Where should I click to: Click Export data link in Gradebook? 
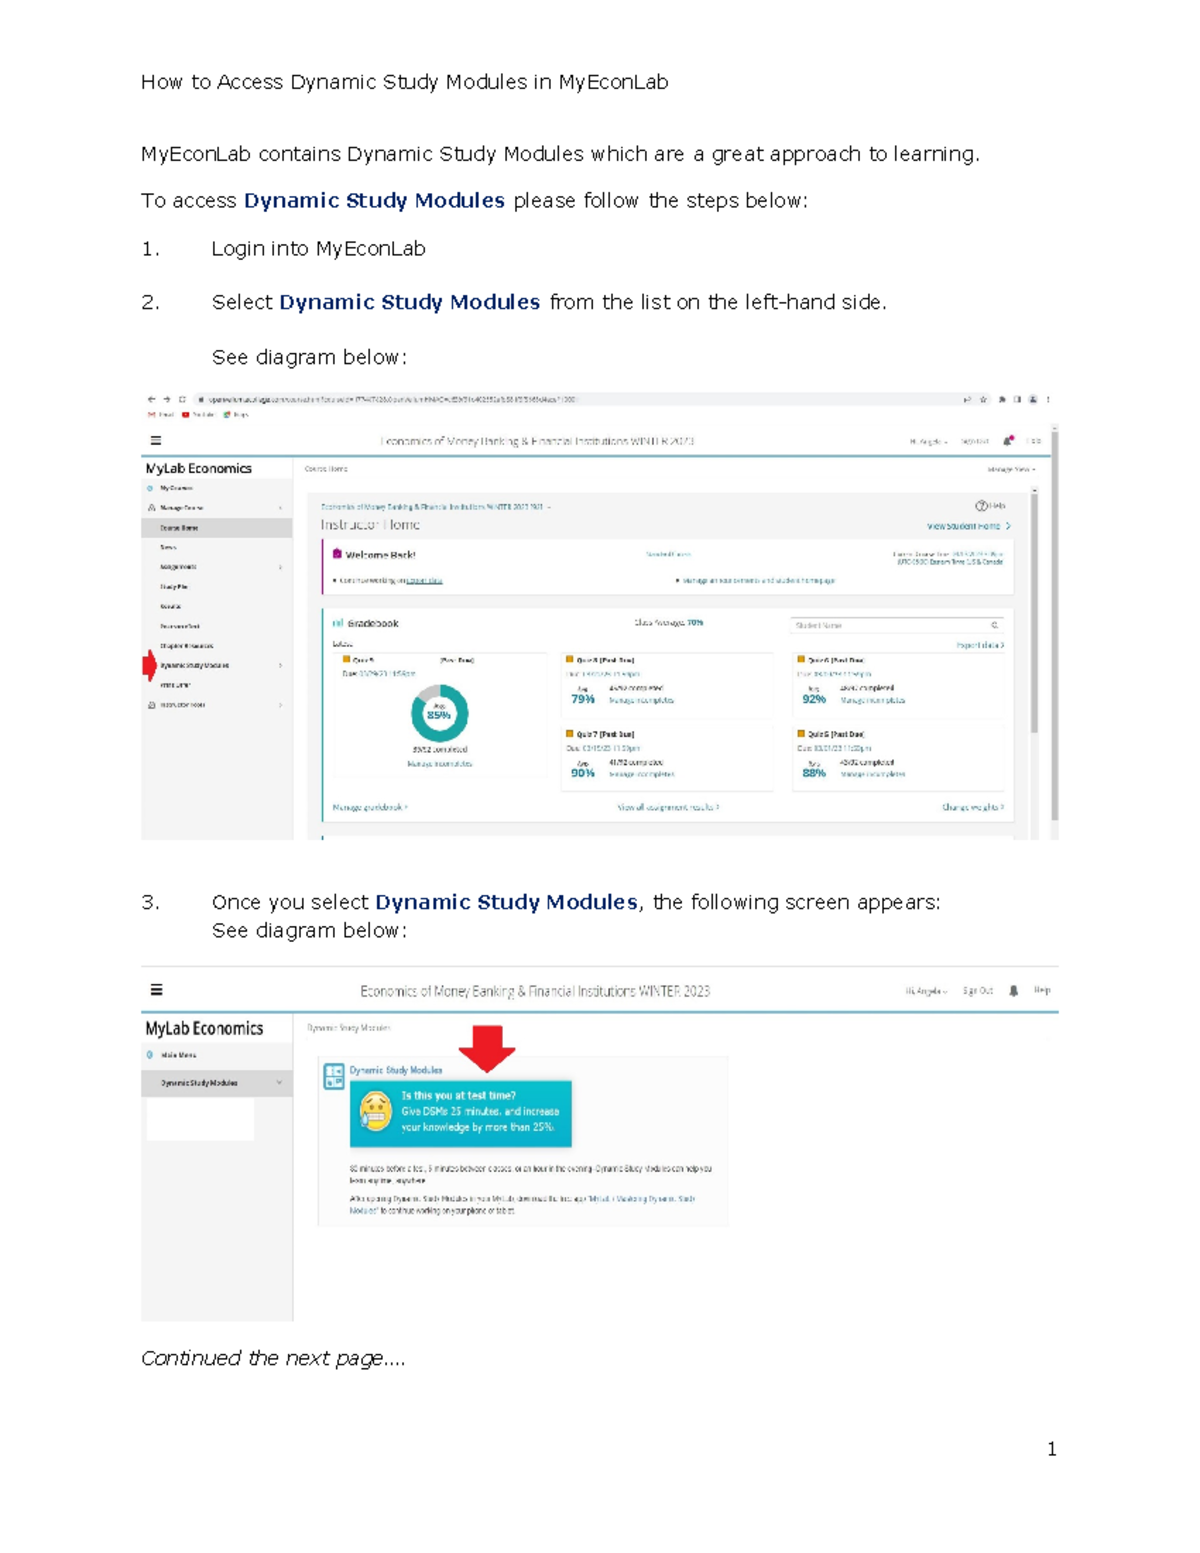[980, 646]
